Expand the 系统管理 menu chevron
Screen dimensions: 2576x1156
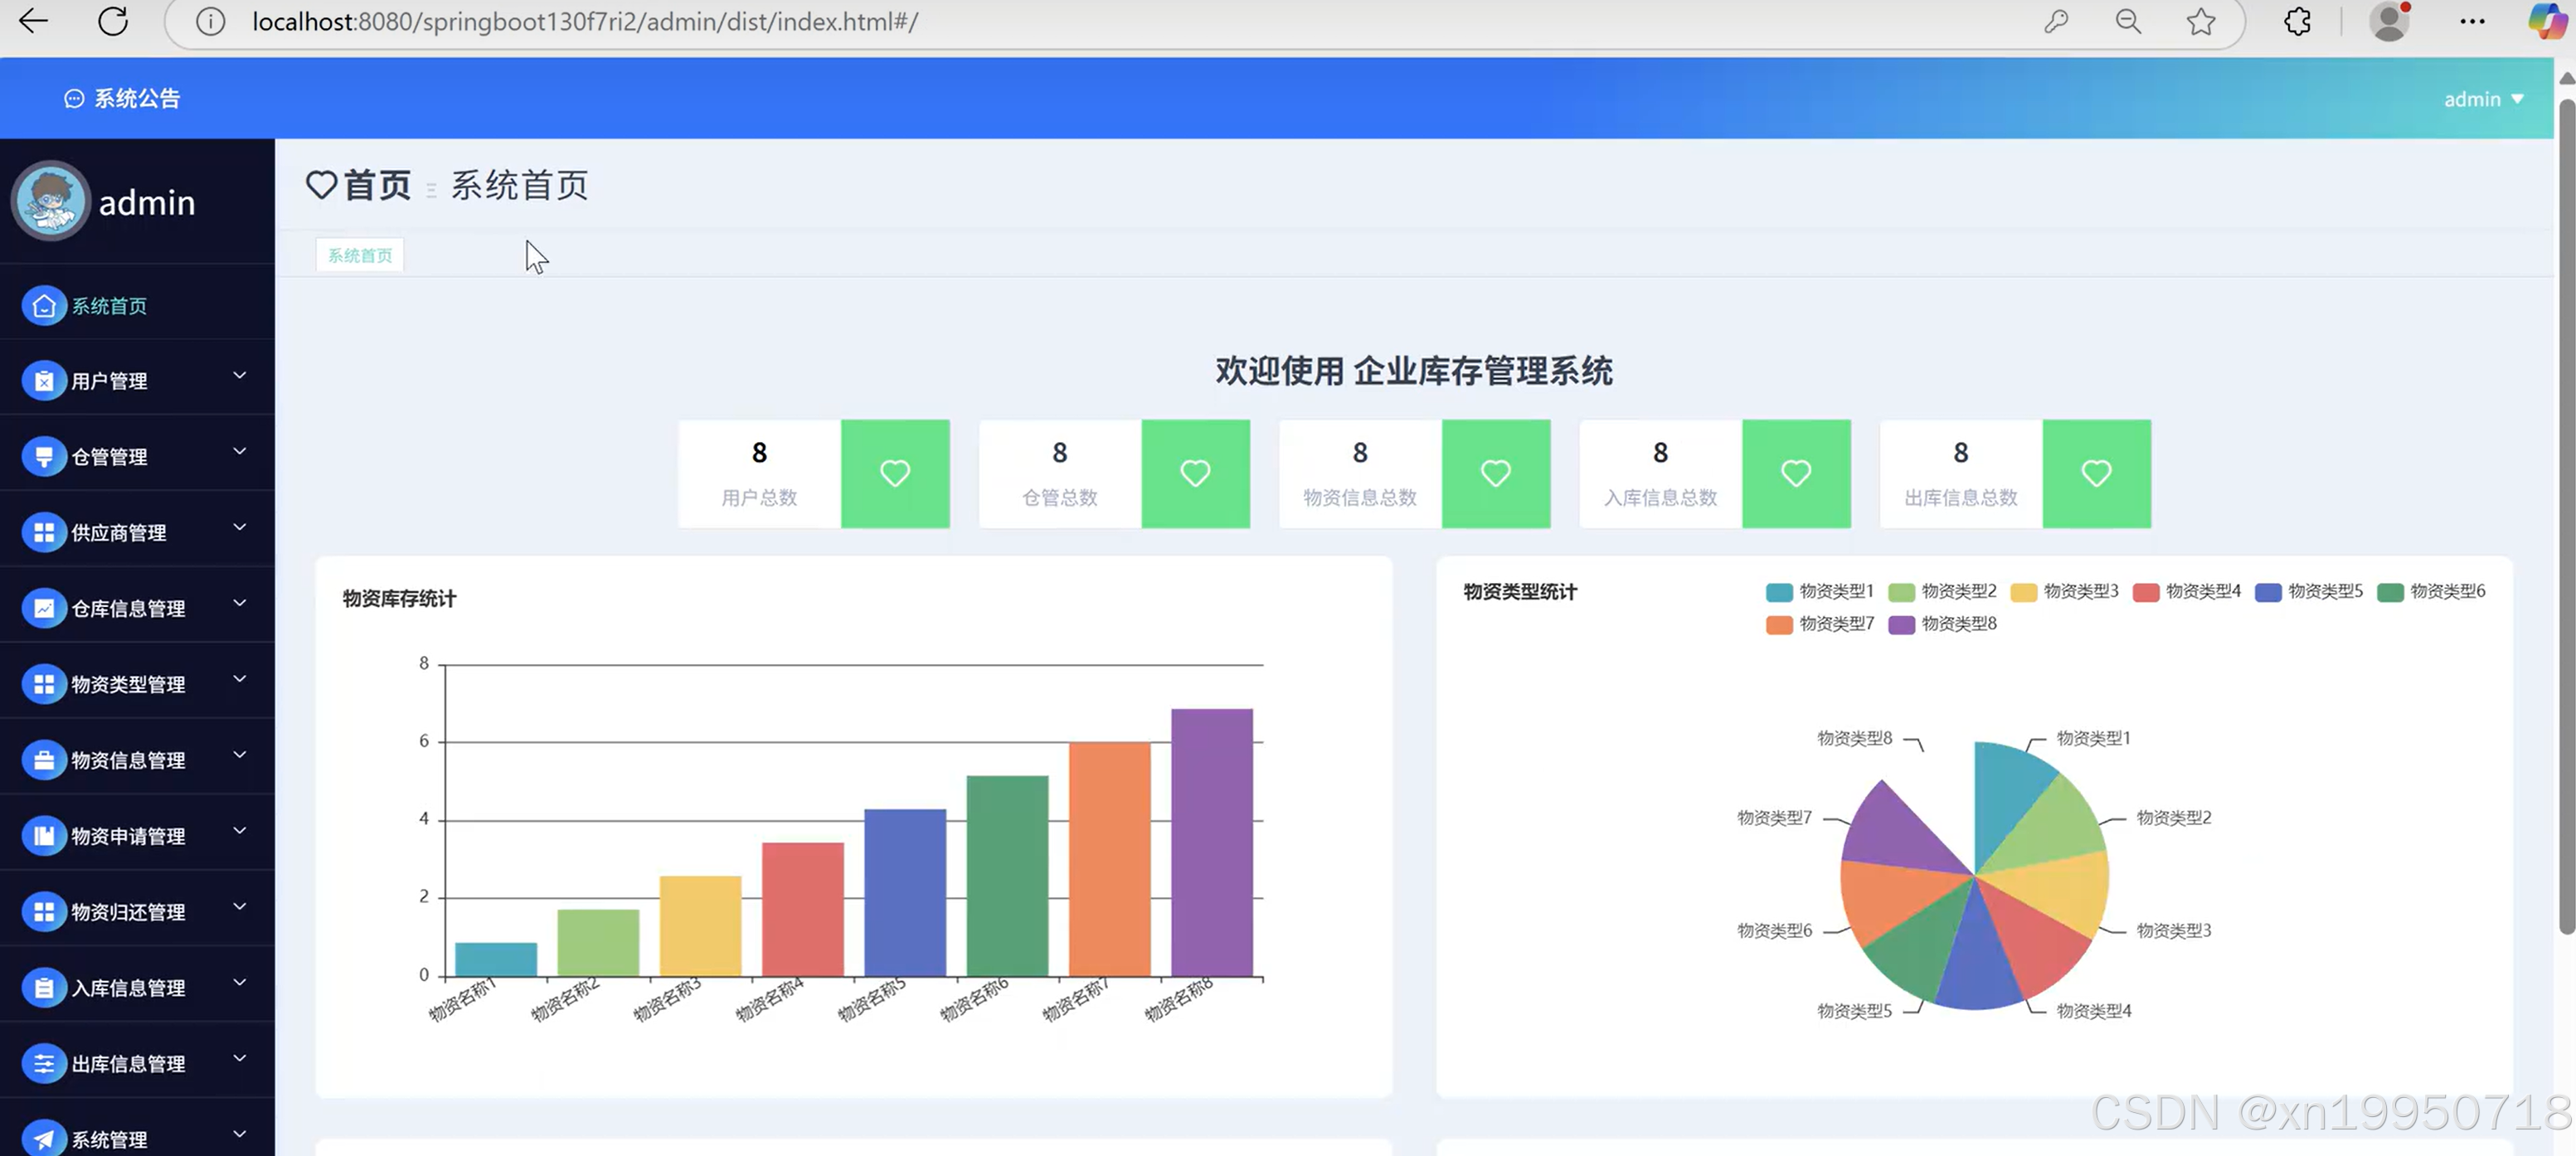click(239, 1134)
